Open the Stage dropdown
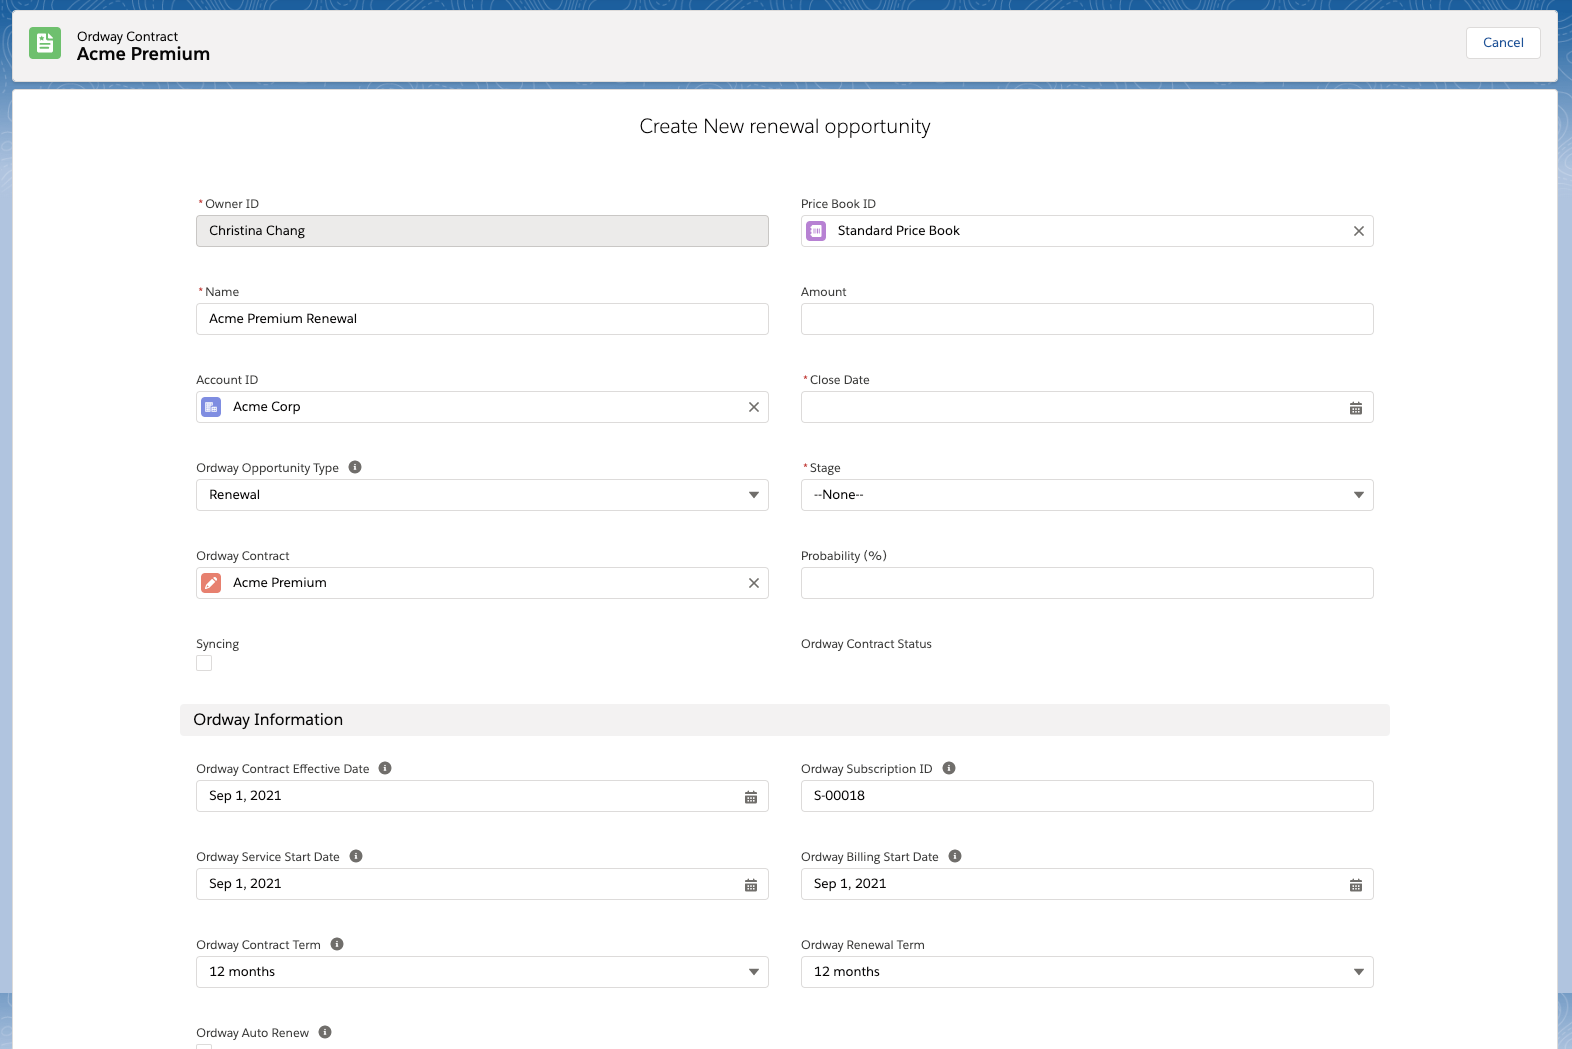 pos(1086,495)
